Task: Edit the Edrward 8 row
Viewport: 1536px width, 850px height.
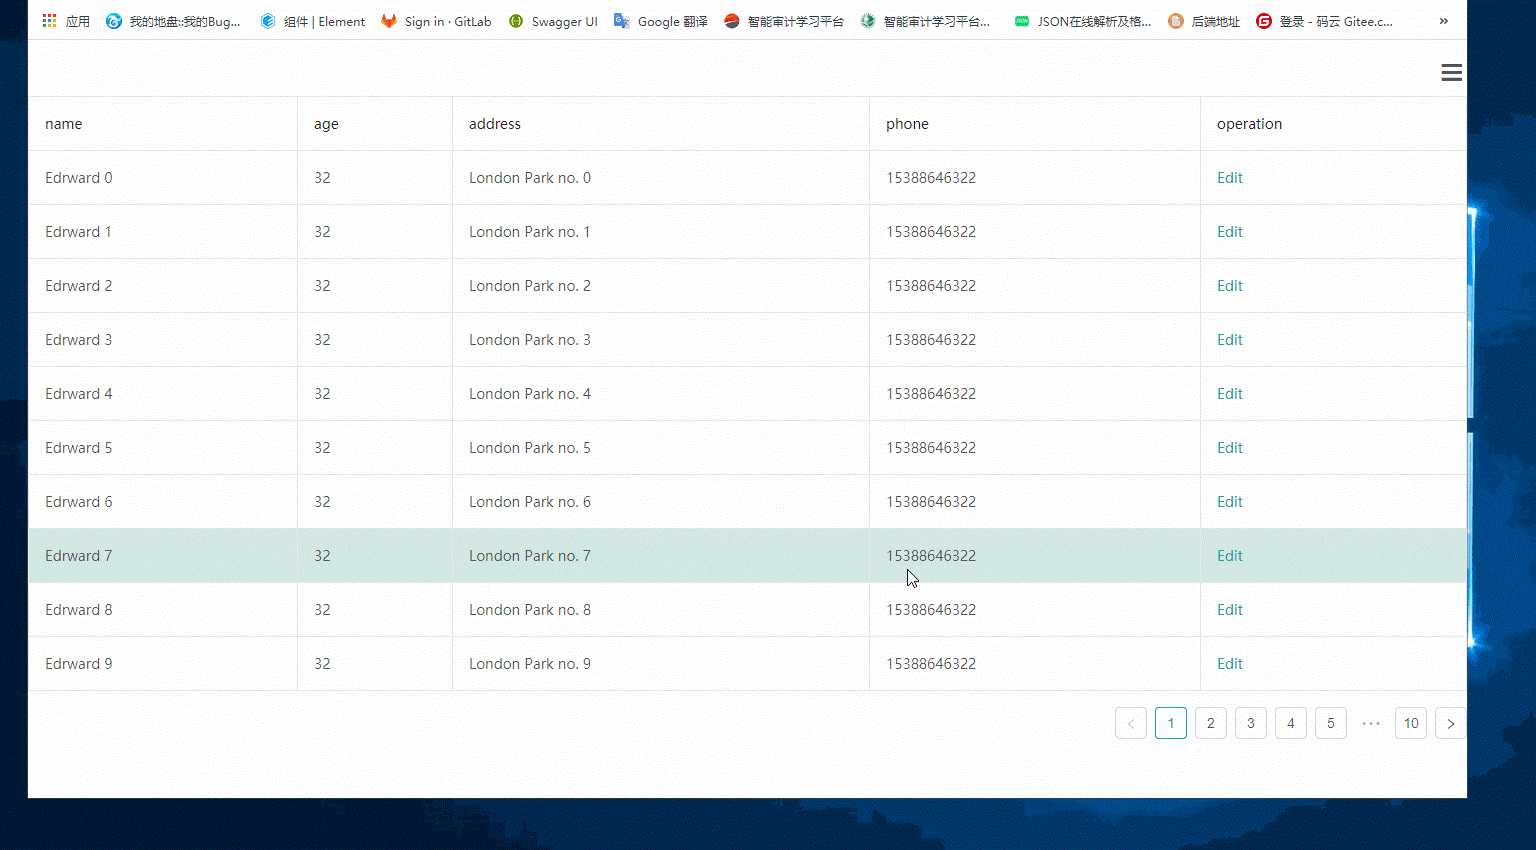Action: point(1230,610)
